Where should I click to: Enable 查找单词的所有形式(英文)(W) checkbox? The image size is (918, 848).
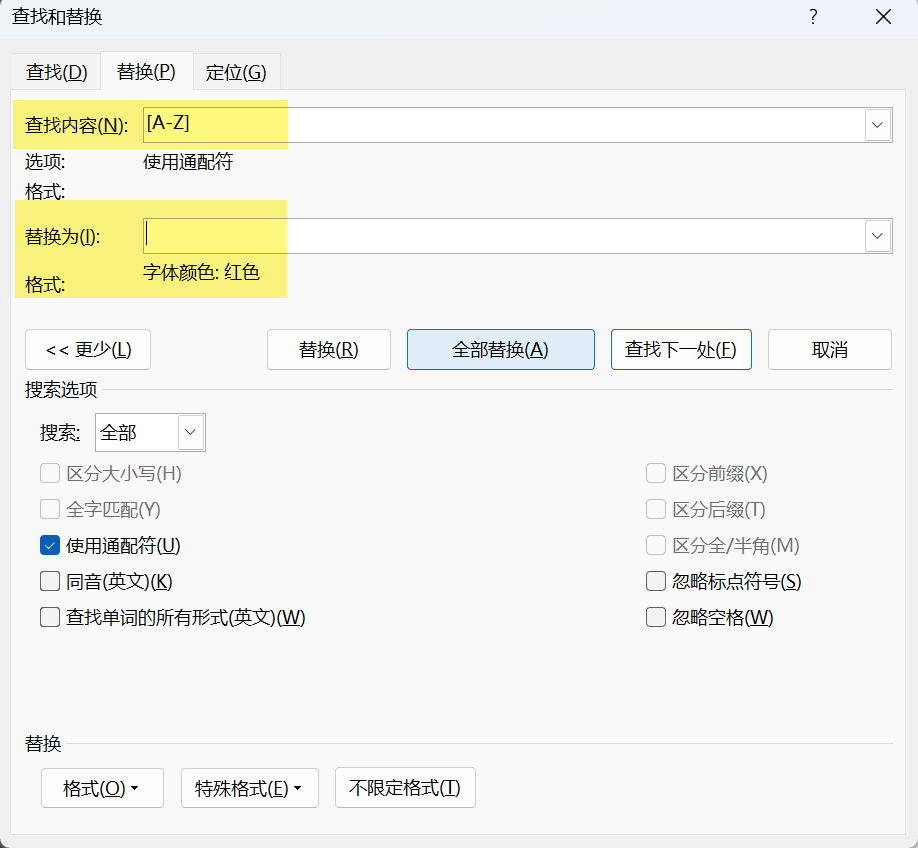(50, 617)
